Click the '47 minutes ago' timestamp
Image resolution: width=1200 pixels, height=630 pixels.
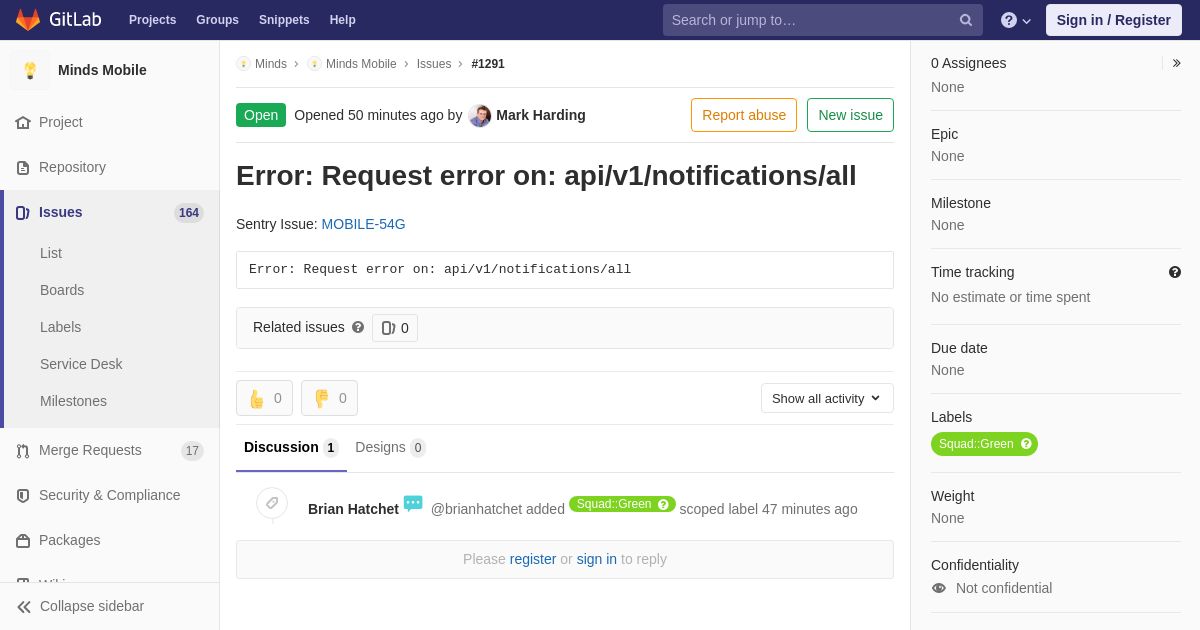[x=810, y=509]
